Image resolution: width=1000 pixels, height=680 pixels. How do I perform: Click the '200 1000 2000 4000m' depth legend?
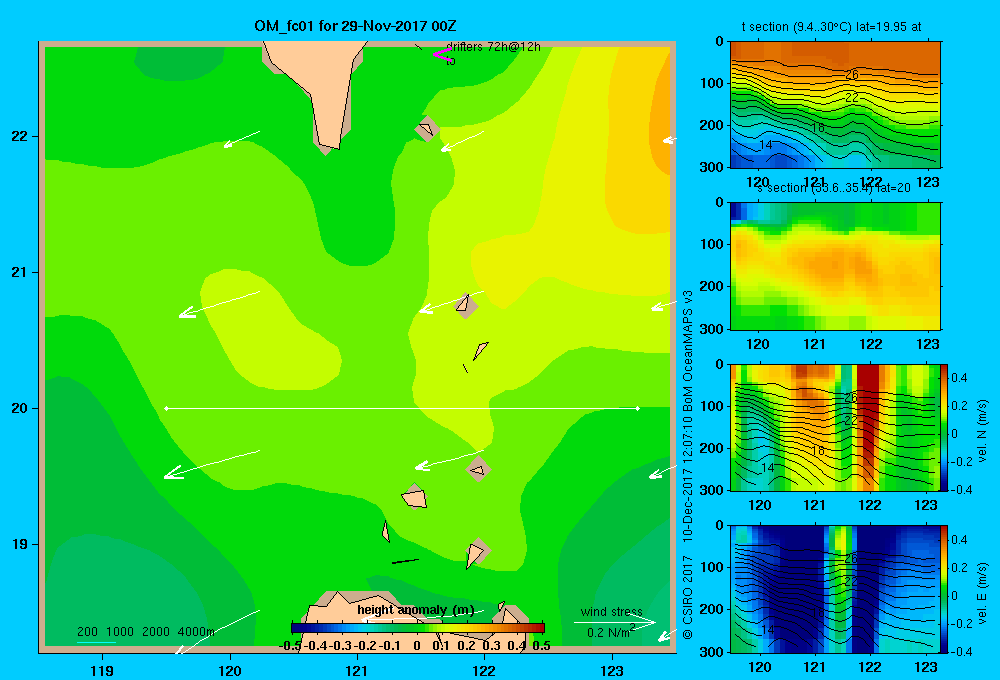pyautogui.click(x=145, y=632)
